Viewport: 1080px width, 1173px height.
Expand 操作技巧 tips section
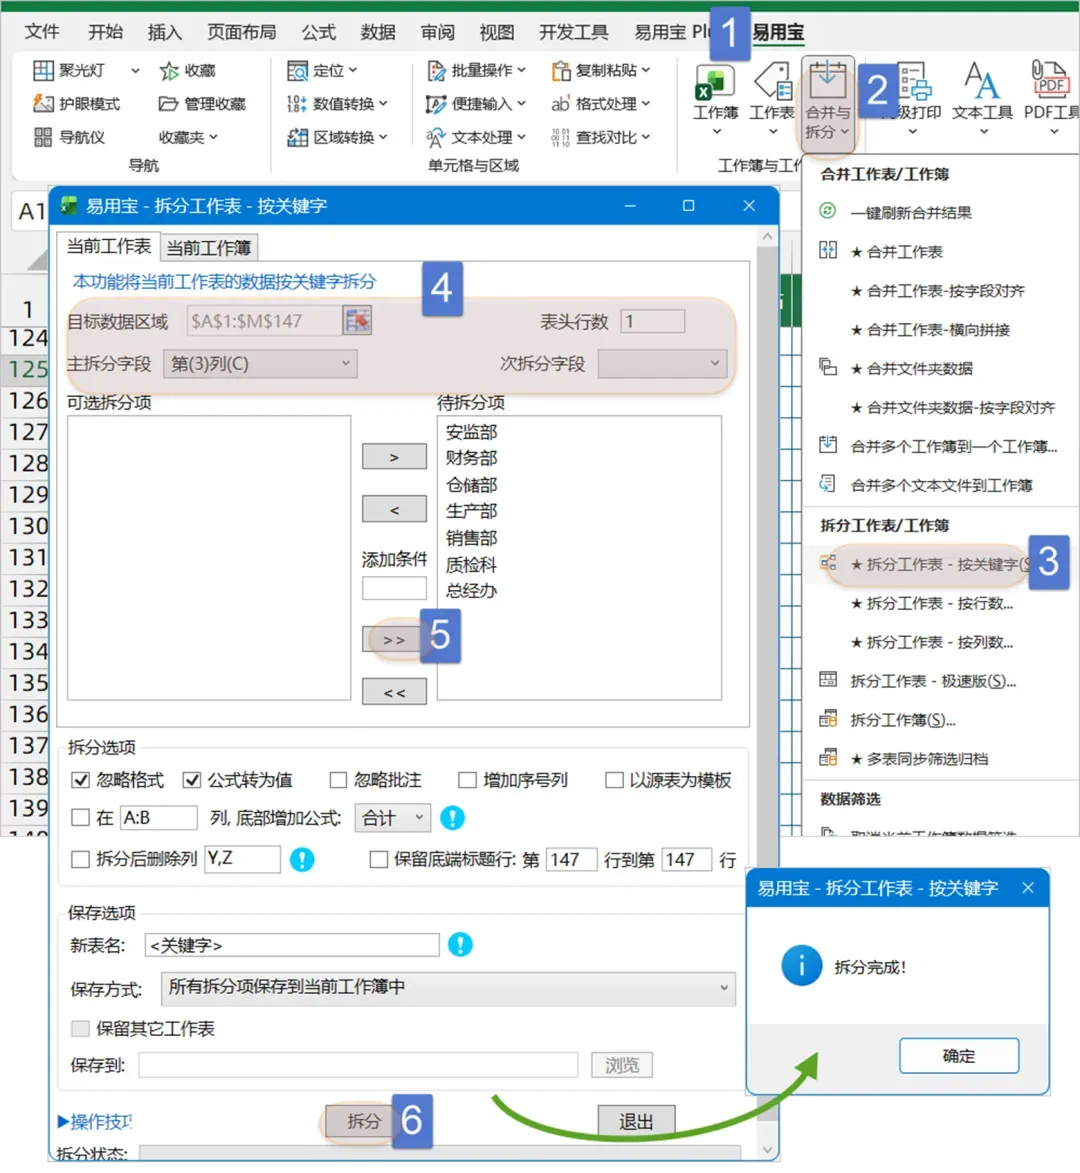94,1121
